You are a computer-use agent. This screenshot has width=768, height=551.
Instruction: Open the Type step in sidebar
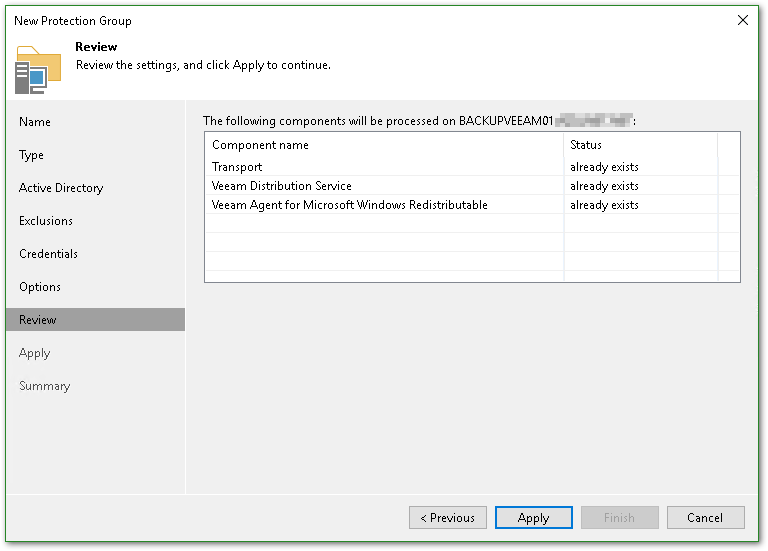(x=32, y=155)
